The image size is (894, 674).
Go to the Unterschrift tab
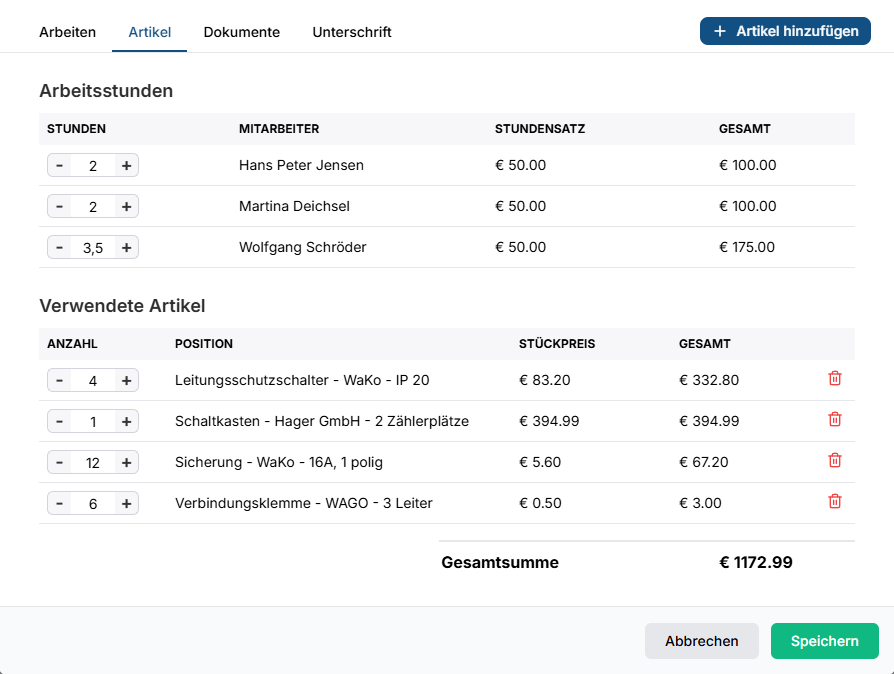tap(352, 32)
